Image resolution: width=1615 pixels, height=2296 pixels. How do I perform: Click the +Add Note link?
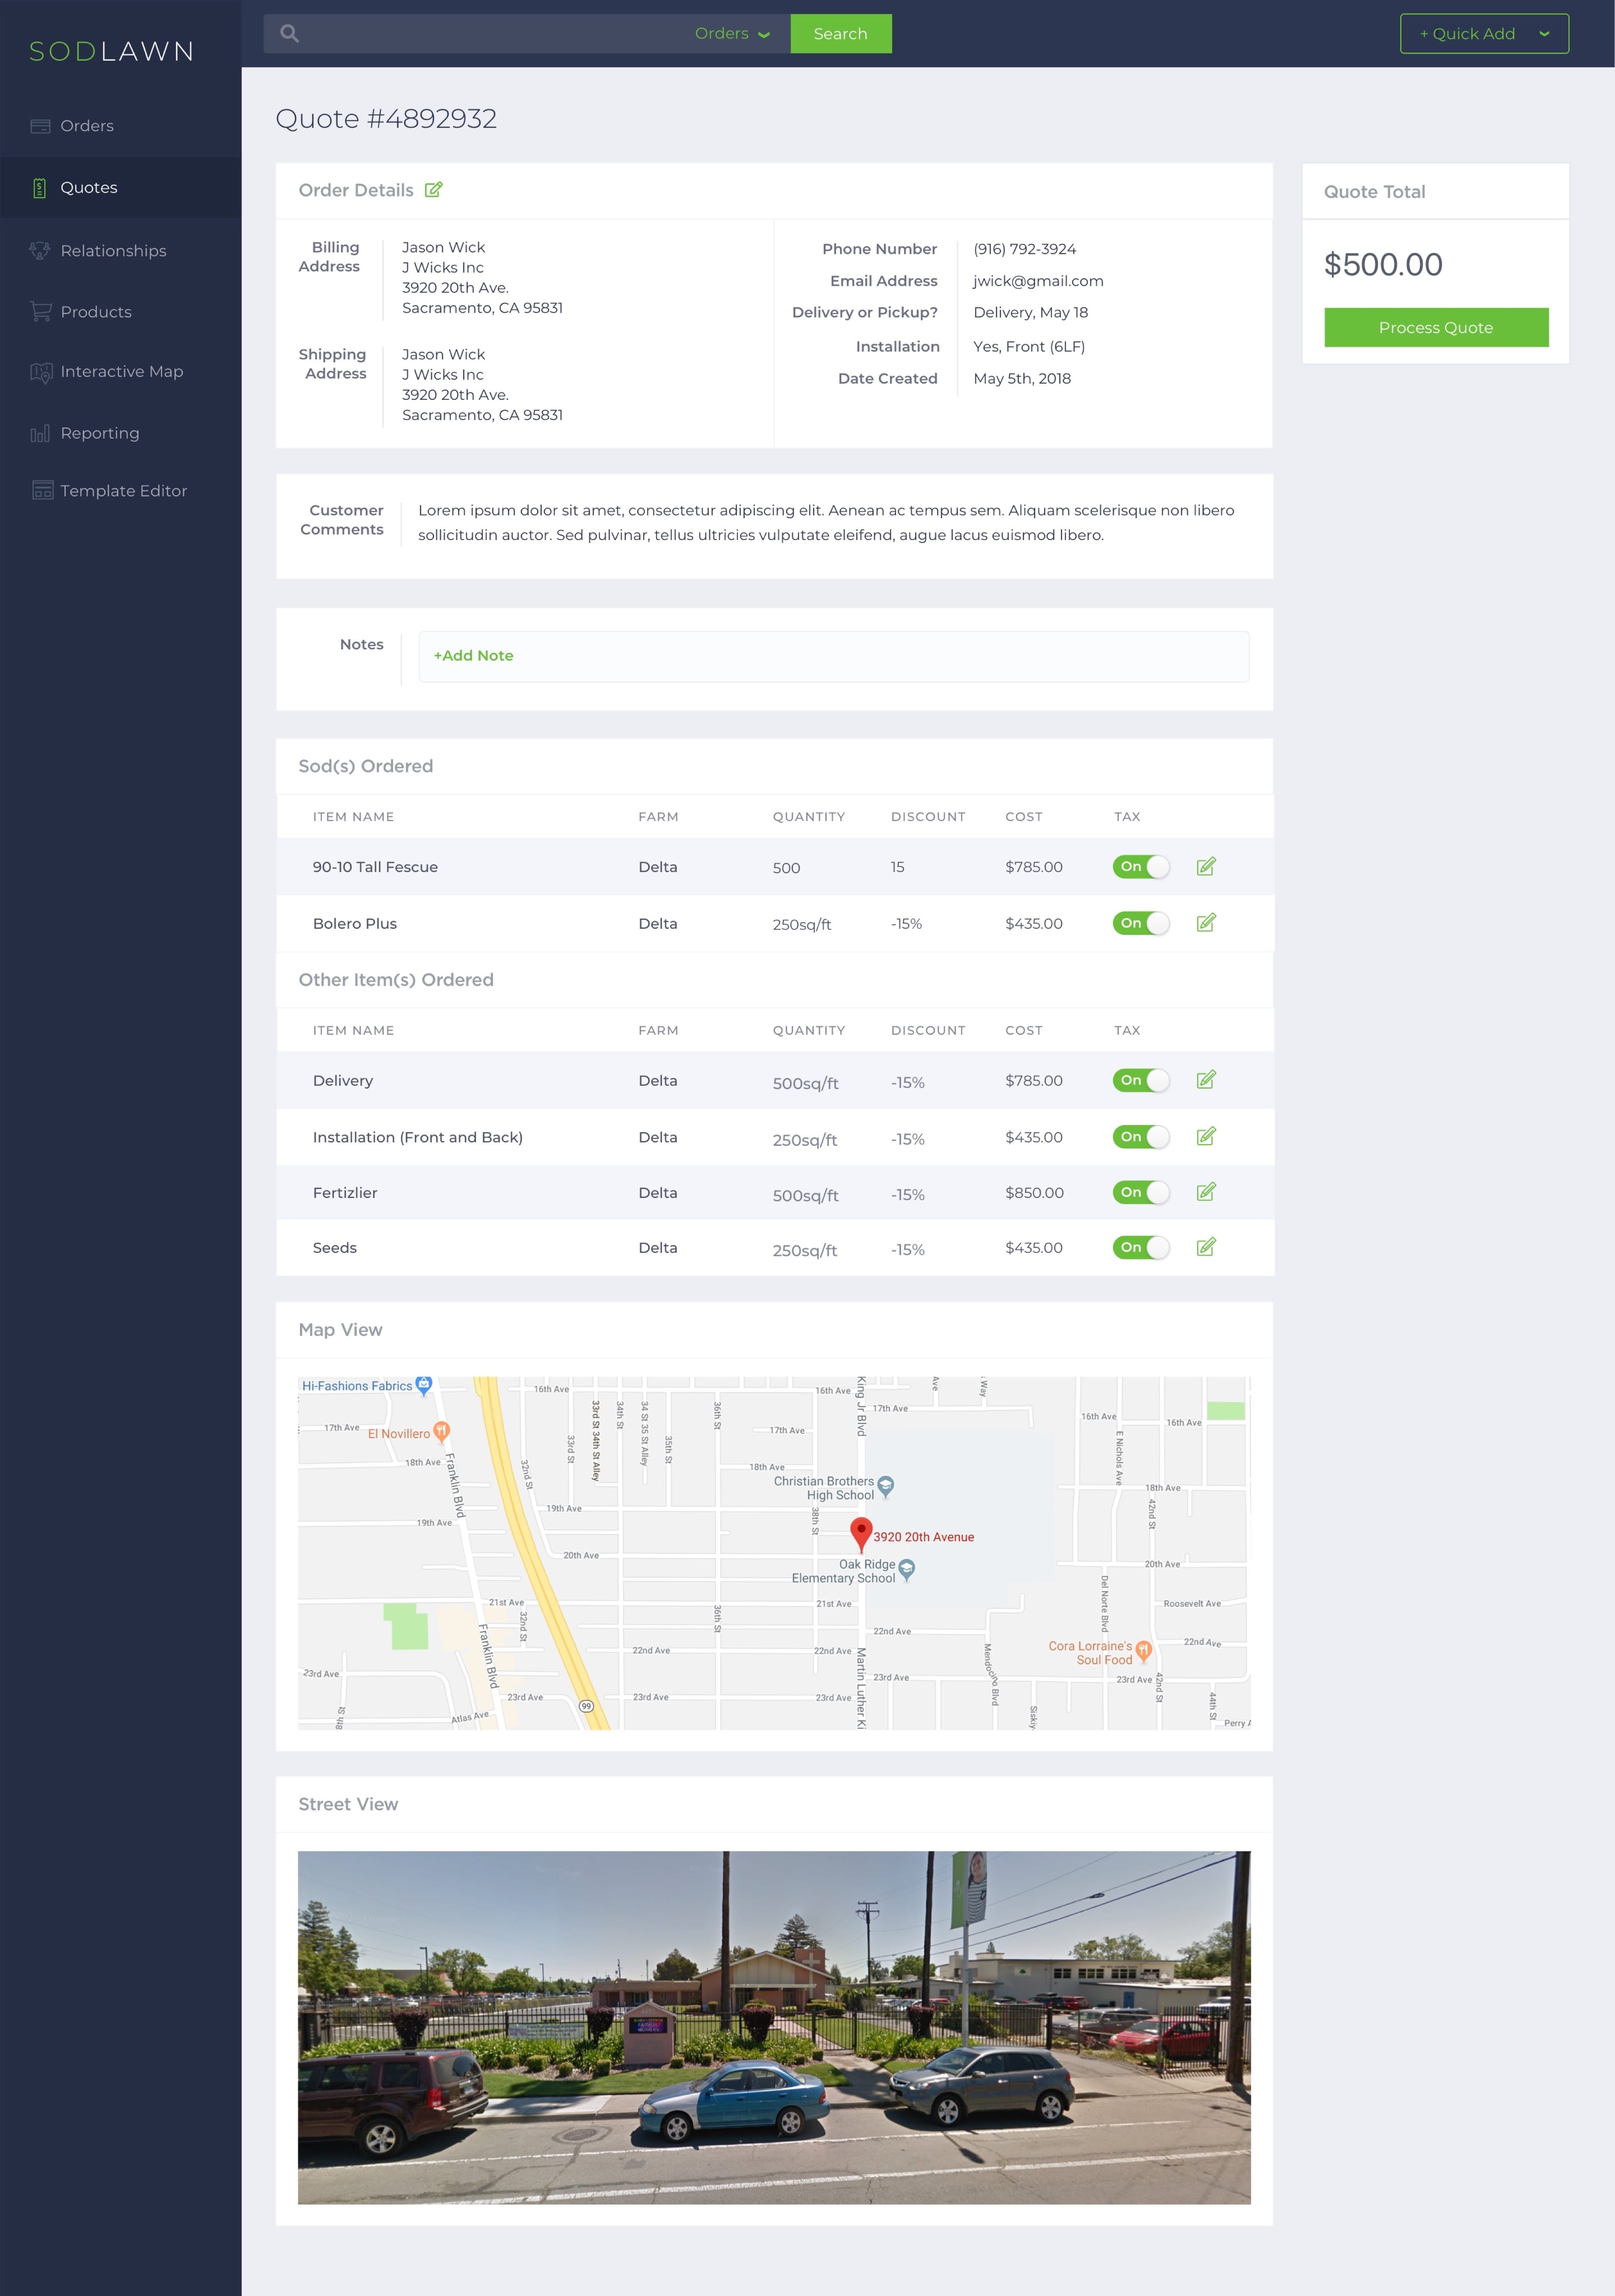(474, 656)
